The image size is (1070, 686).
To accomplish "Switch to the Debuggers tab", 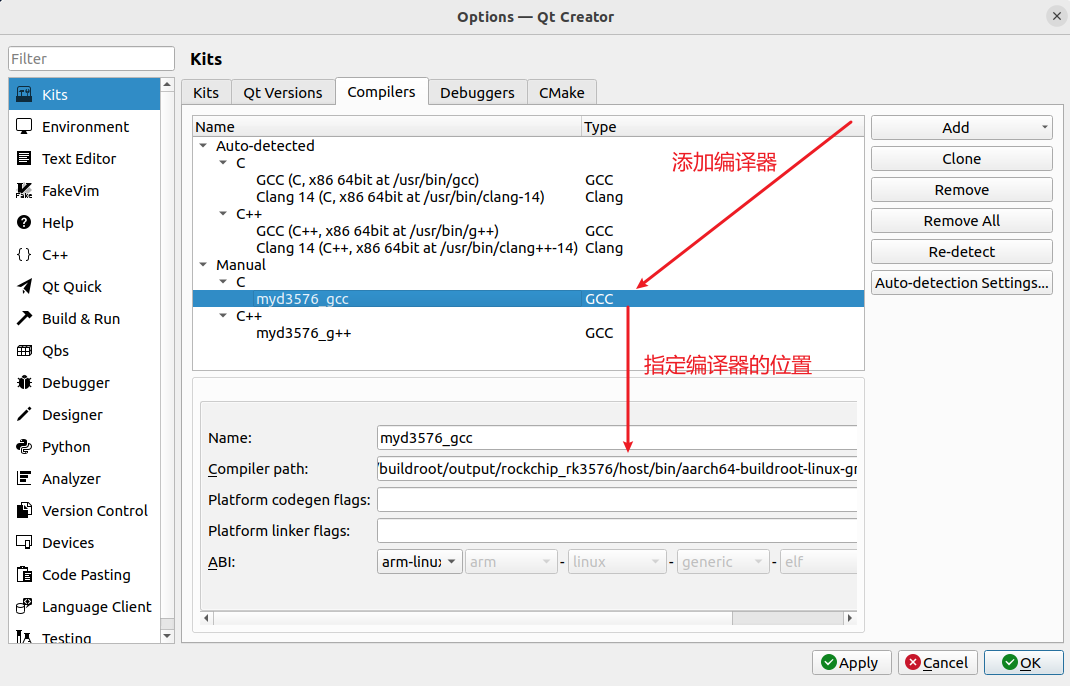I will click(477, 93).
